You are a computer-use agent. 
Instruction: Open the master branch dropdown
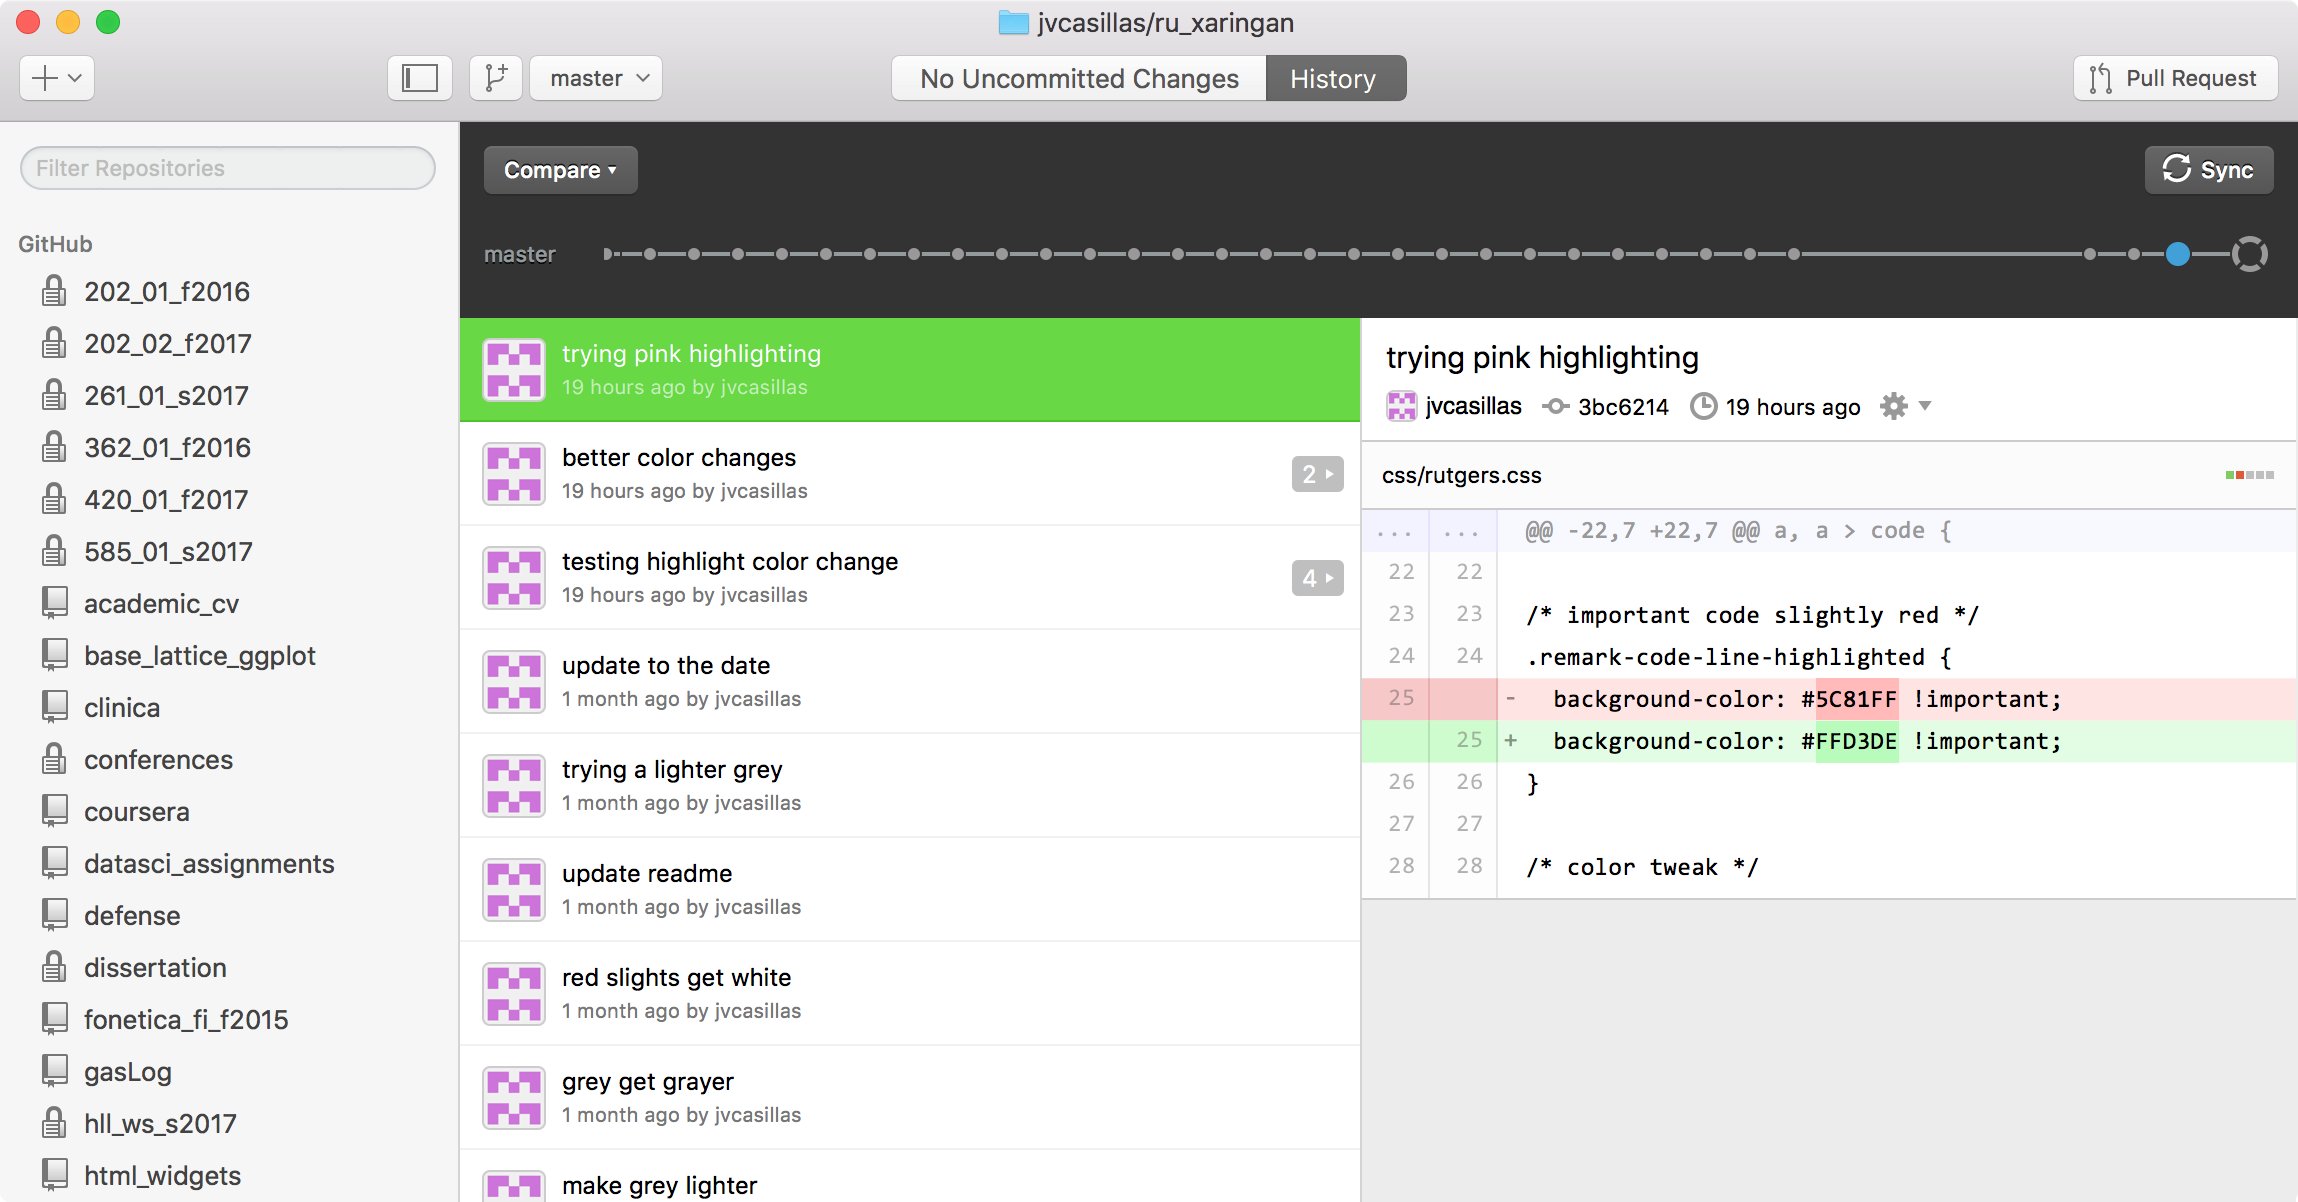coord(597,78)
